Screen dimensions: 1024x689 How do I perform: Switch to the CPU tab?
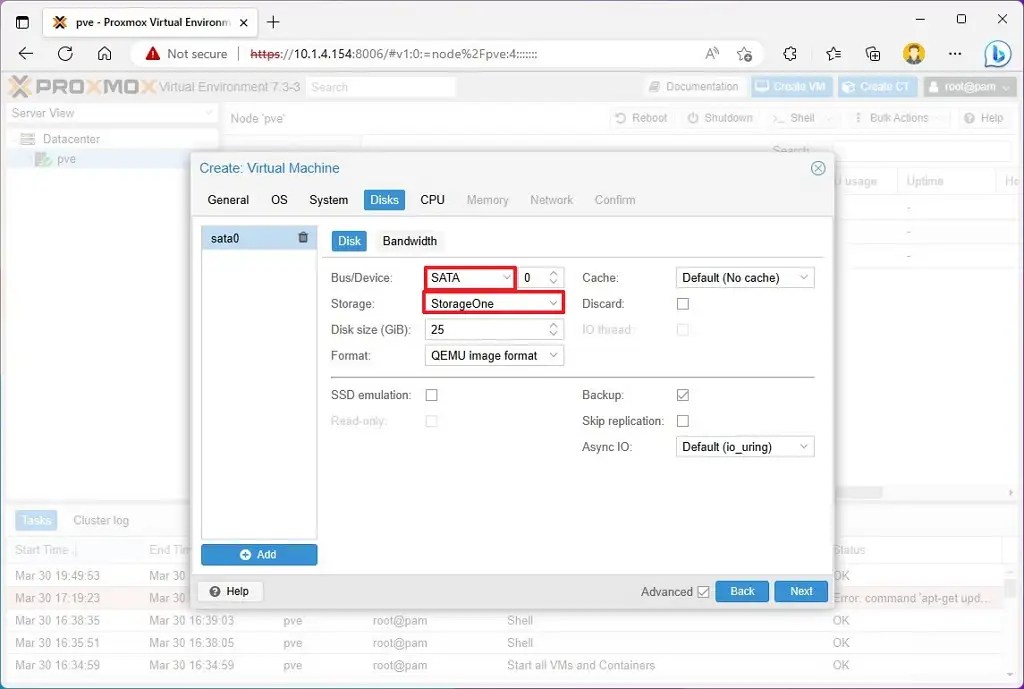(x=431, y=199)
